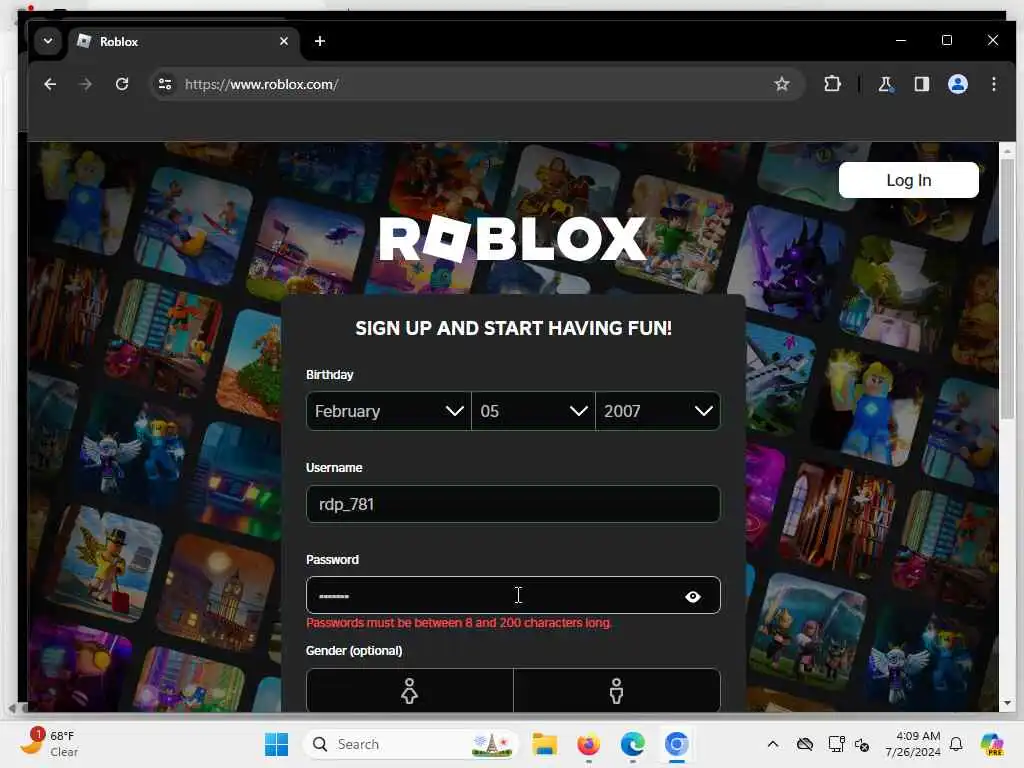Close the Roblox tab
Viewport: 1024px width, 768px height.
[x=283, y=41]
